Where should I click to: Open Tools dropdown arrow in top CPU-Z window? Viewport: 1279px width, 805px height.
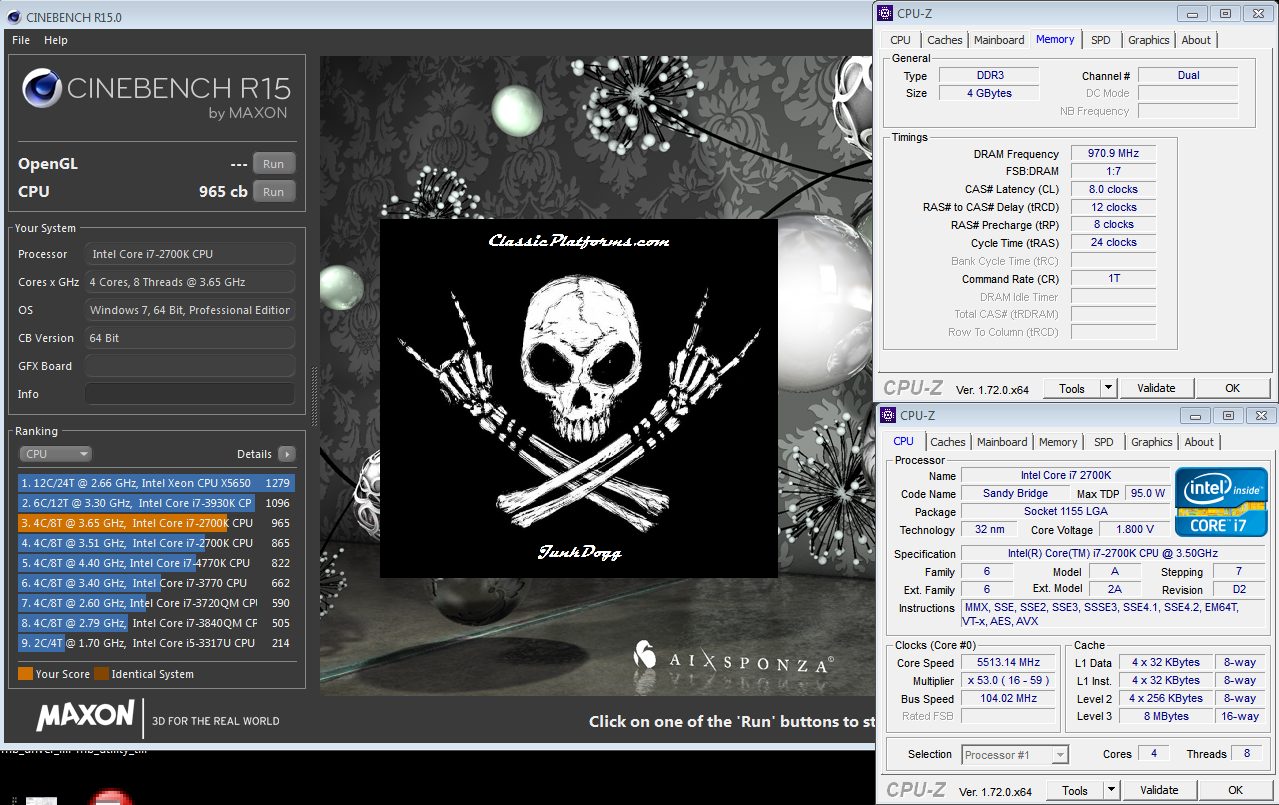1108,388
